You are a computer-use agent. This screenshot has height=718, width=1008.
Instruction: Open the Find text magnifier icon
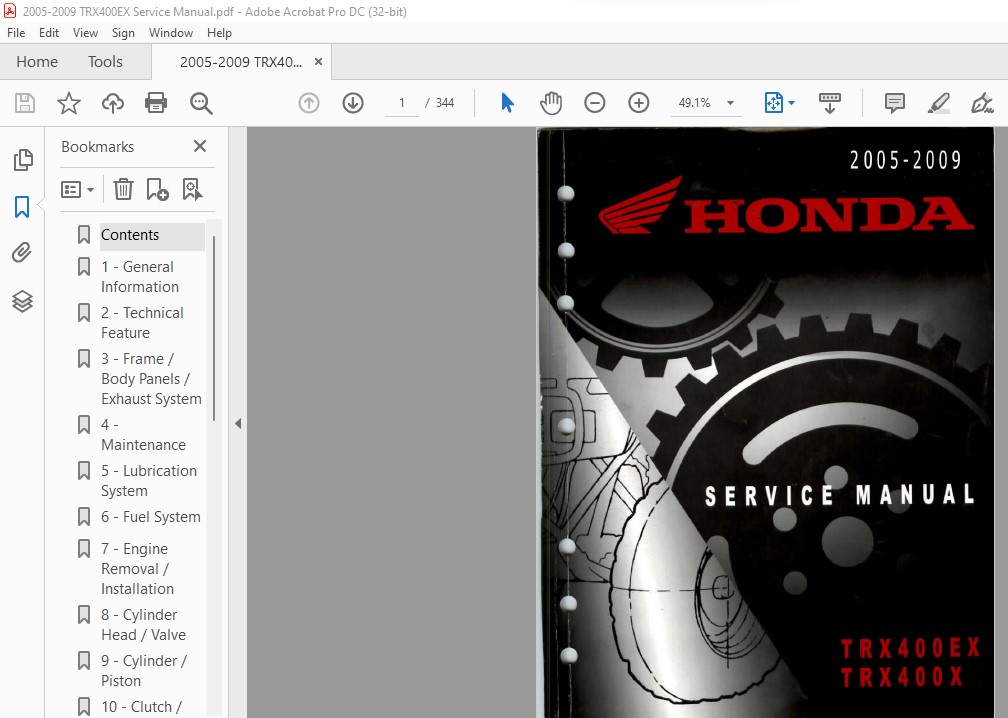coord(201,103)
